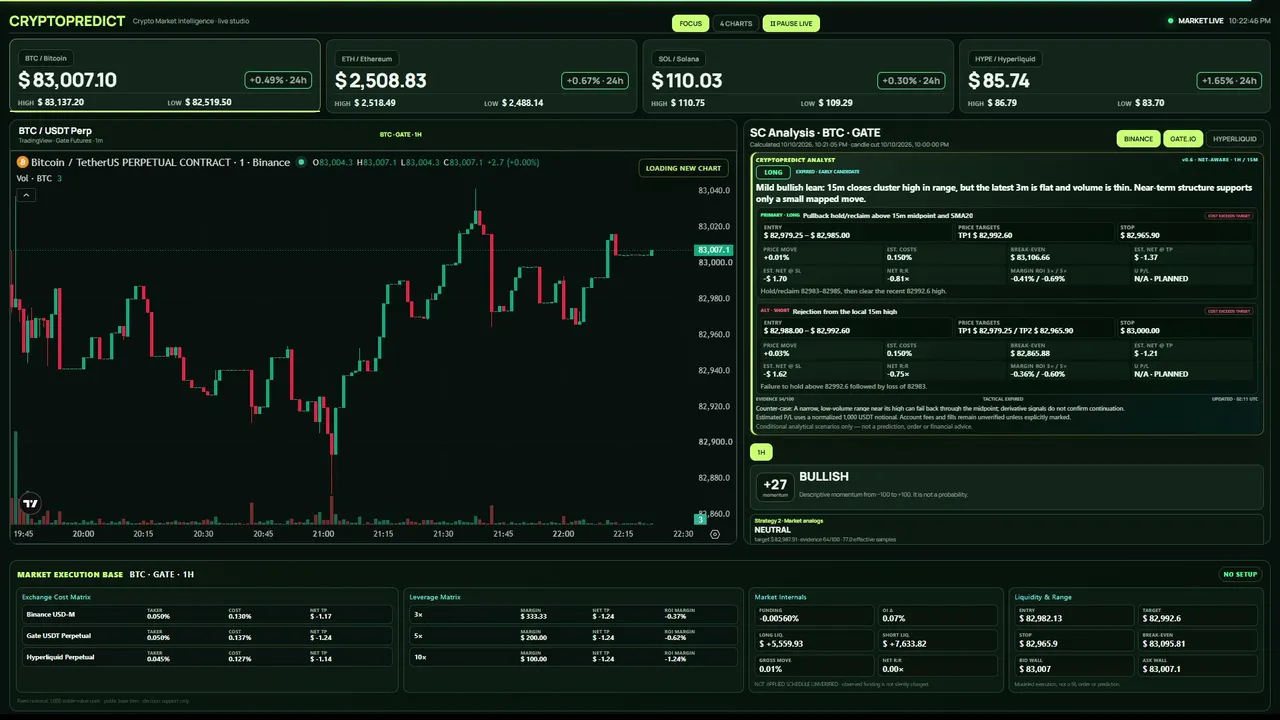Select 10× leverage row
Viewport: 1280px width, 720px height.
tap(574, 657)
